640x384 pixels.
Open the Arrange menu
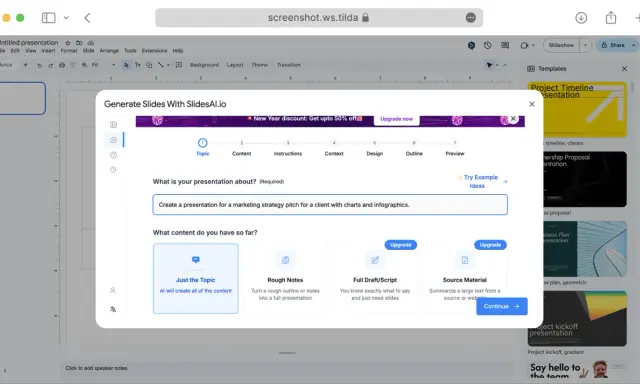point(109,51)
